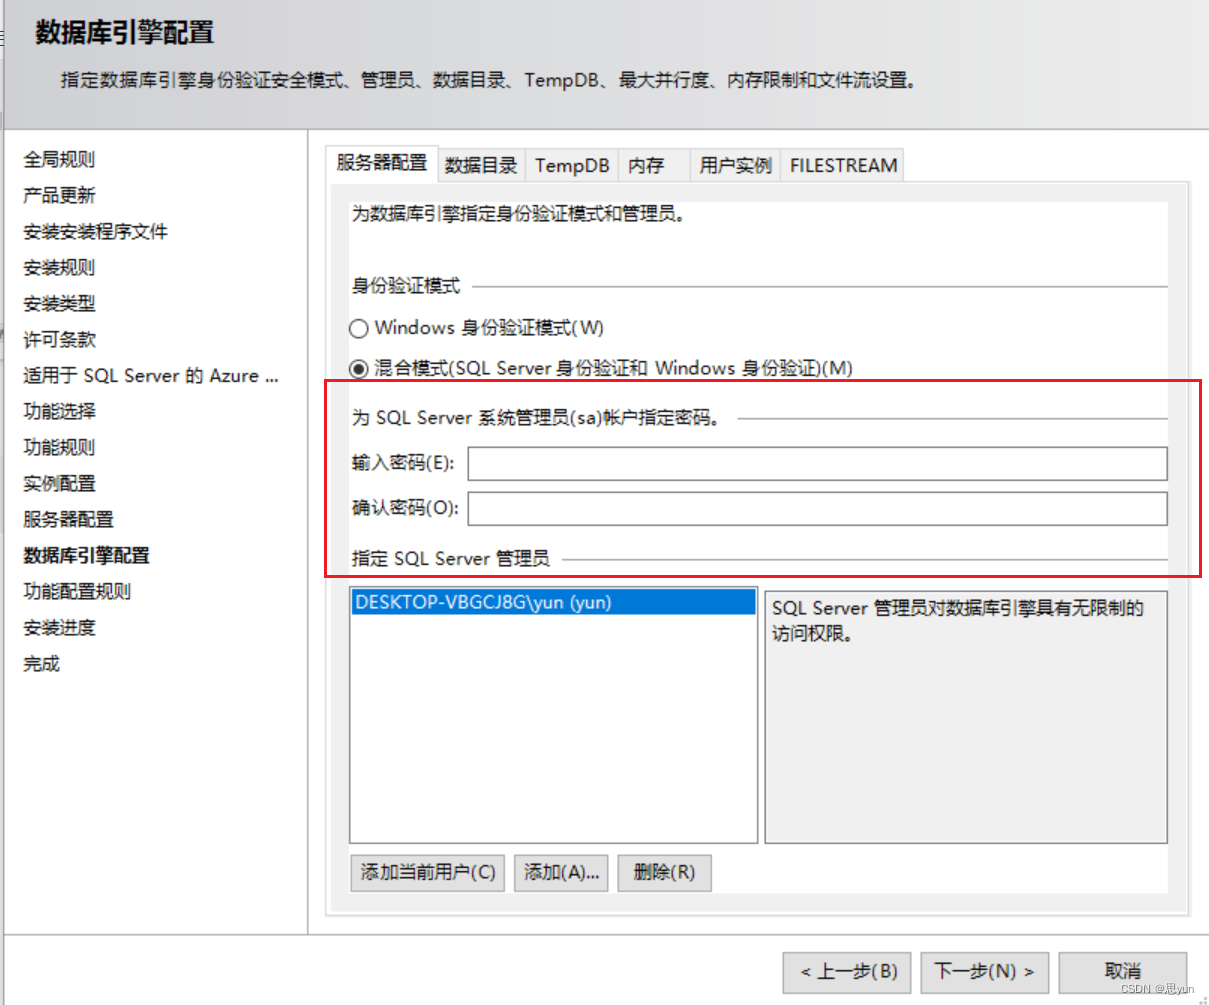
Task: Open the FILESTREAM tab
Action: tap(843, 165)
